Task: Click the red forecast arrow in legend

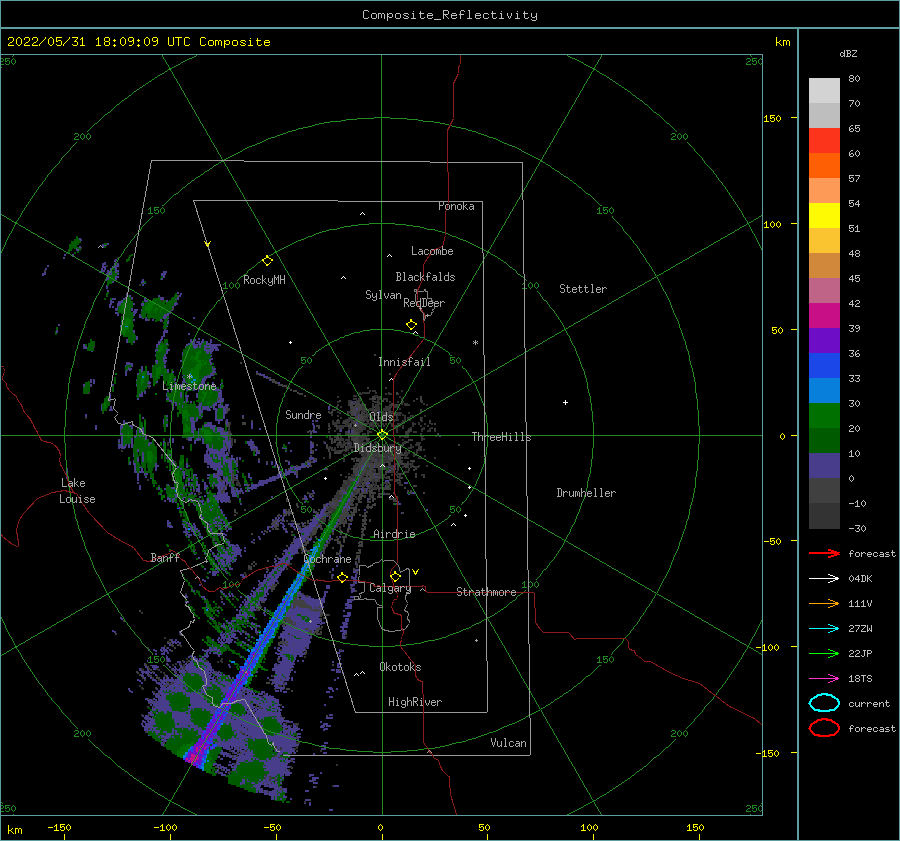Action: point(824,553)
